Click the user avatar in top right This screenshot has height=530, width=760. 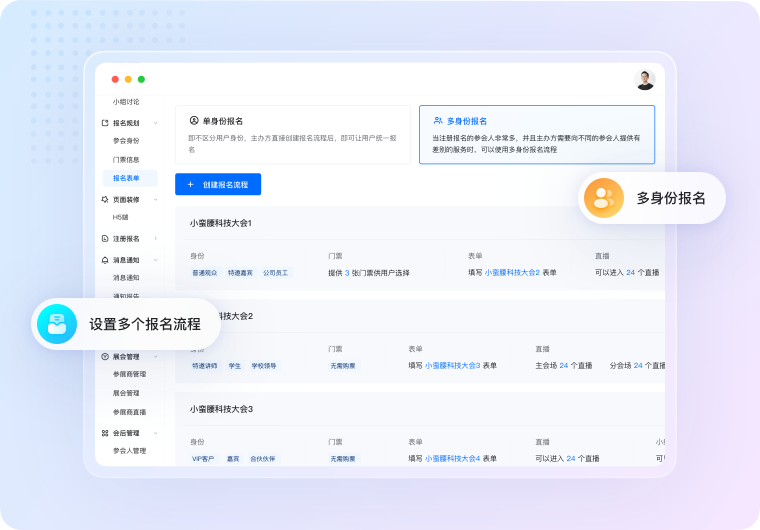(x=645, y=80)
